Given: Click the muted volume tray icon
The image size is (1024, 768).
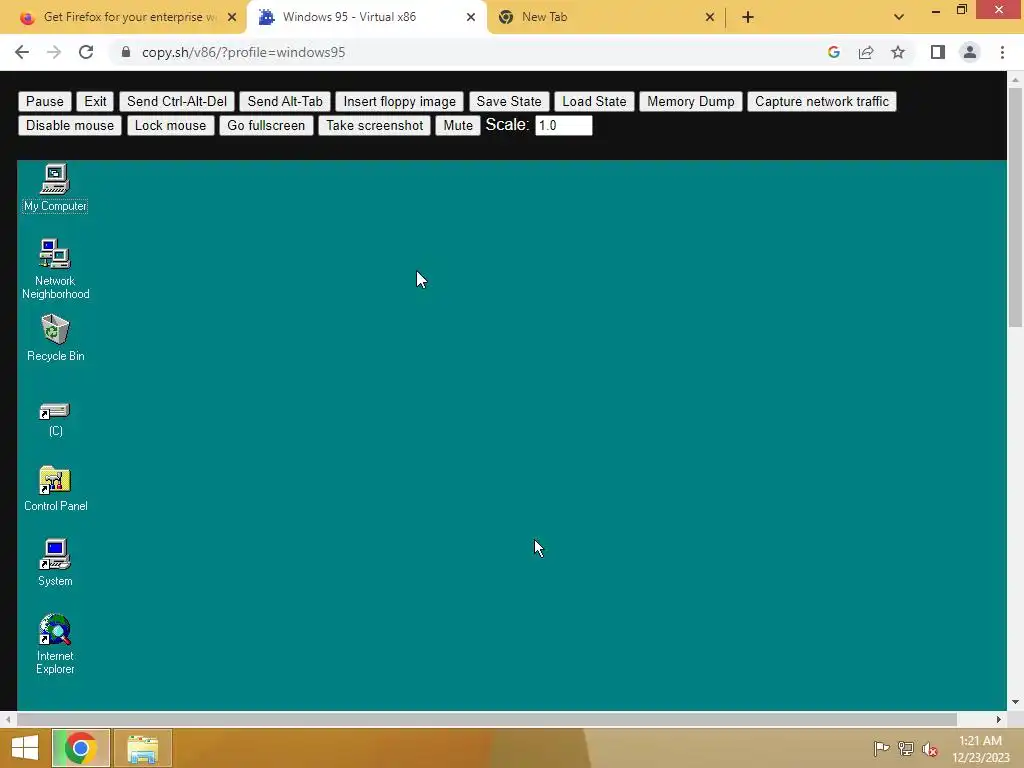Looking at the screenshot, I should coord(930,748).
